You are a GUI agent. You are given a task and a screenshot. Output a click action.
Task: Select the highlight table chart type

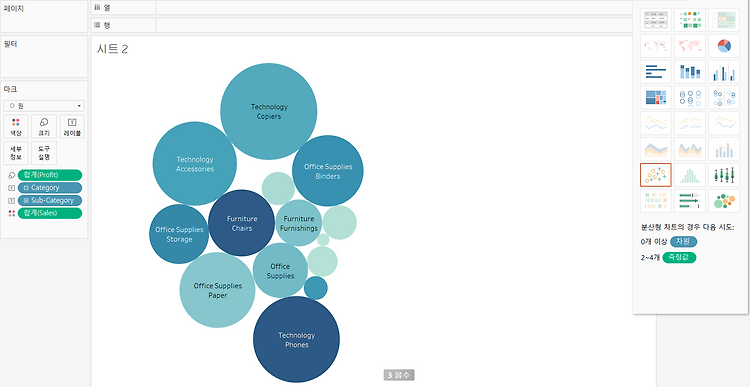point(724,20)
